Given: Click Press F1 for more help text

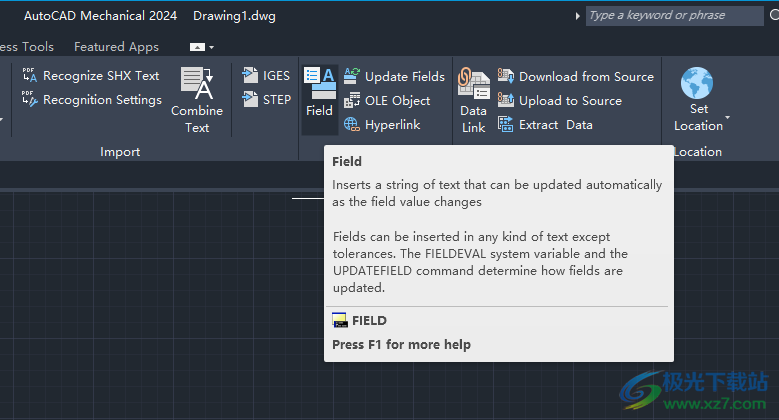Looking at the screenshot, I should point(401,344).
